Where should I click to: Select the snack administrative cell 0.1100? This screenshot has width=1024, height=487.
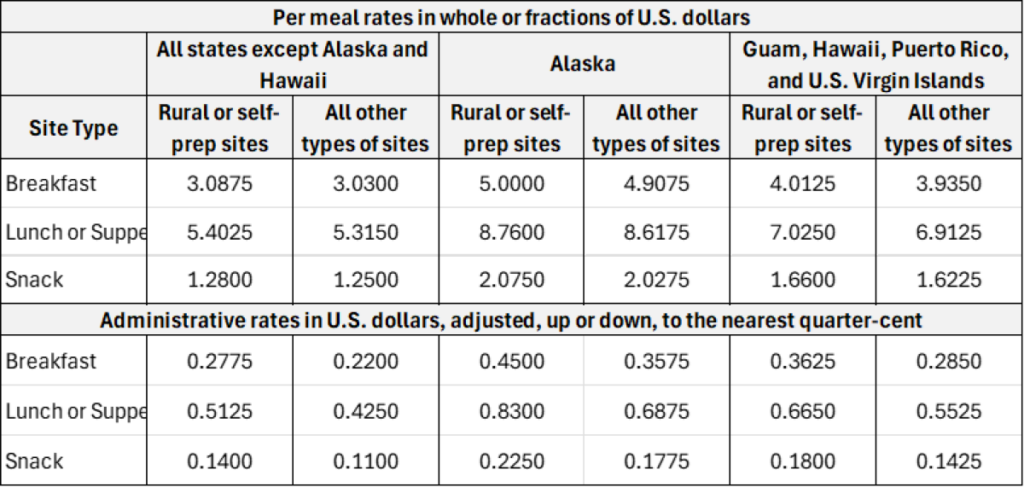(x=365, y=461)
